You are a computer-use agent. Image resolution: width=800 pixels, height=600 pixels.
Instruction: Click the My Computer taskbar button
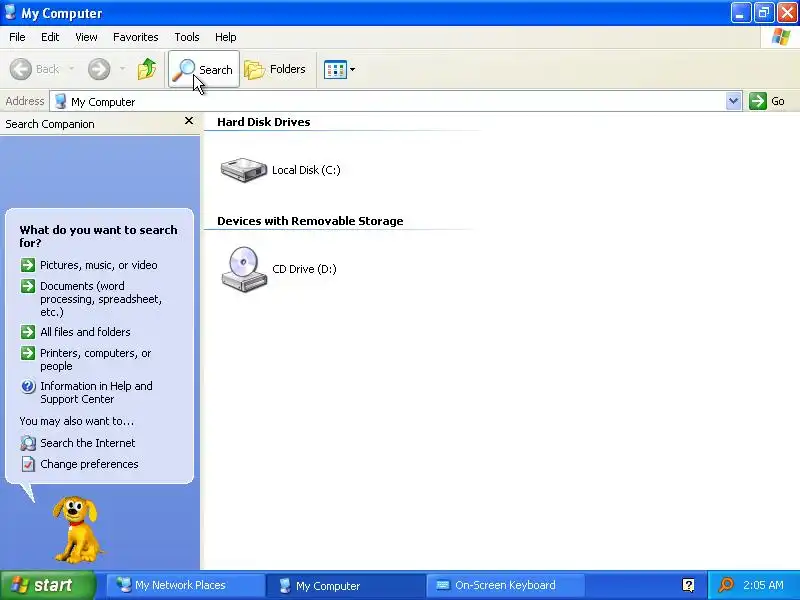345,585
